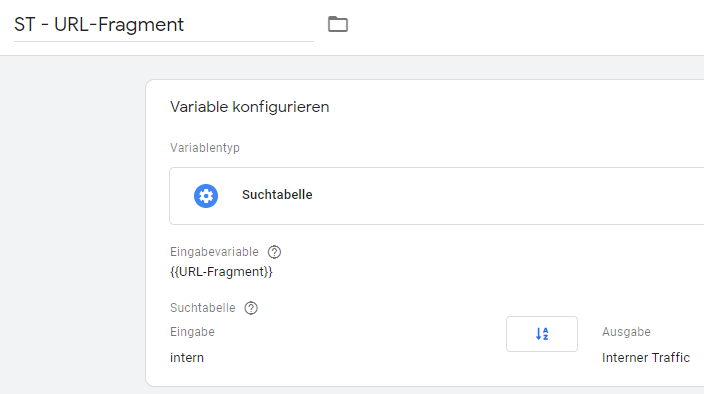Click the folder icon beside the variable name
Viewport: 704px width, 394px height.
coord(338,24)
